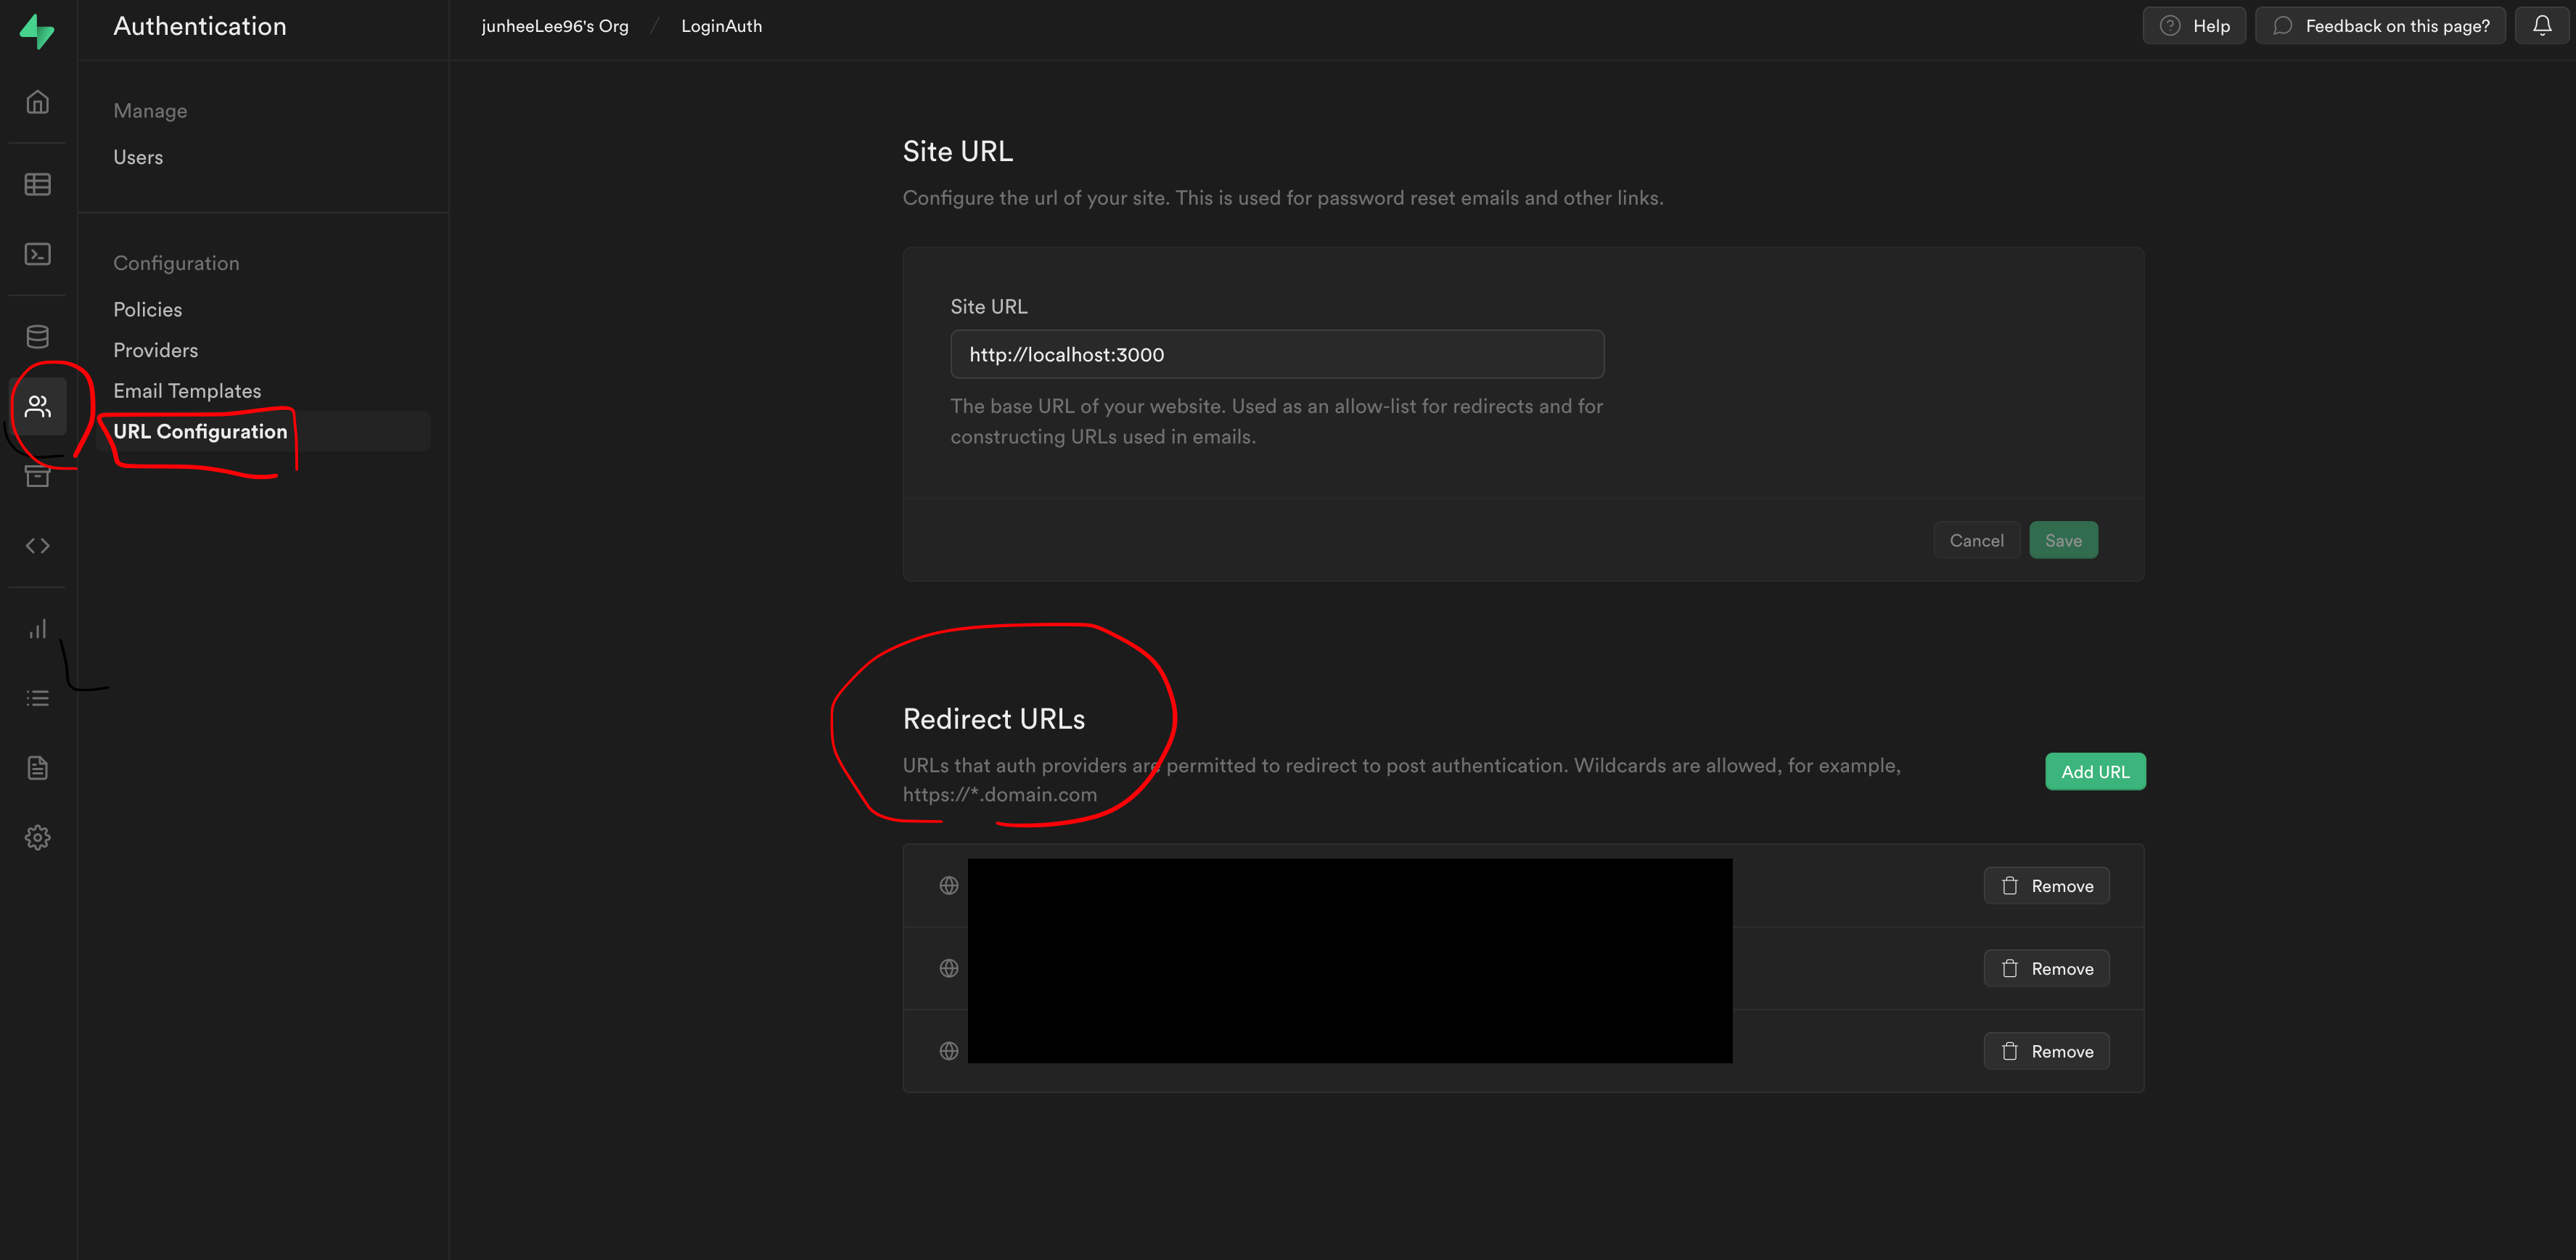Click Feedback on this page button
Screen dimensions: 2576x1260
click(x=2379, y=26)
